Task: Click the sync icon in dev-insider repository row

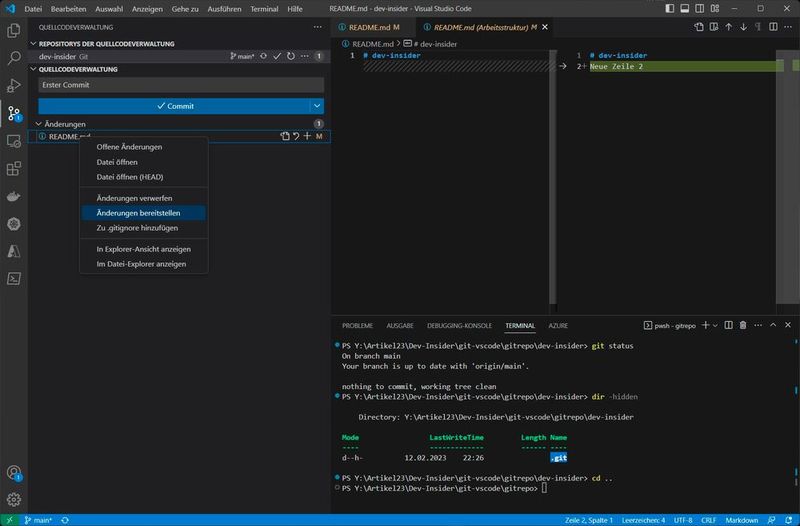Action: click(x=263, y=56)
